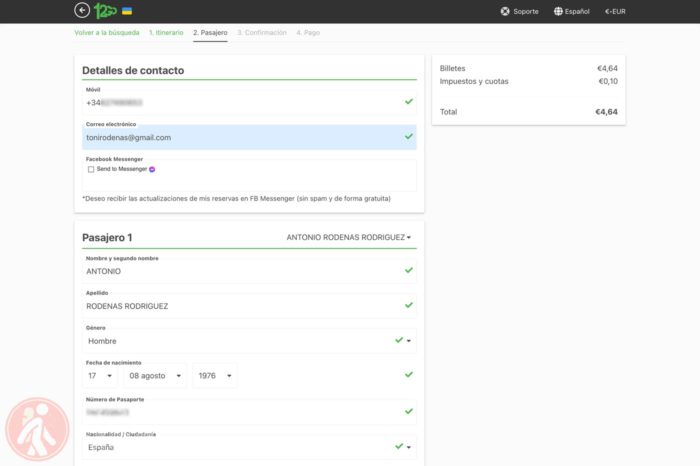Click the Ukraine flag icon
Viewport: 700px width, 466px height.
coord(127,11)
